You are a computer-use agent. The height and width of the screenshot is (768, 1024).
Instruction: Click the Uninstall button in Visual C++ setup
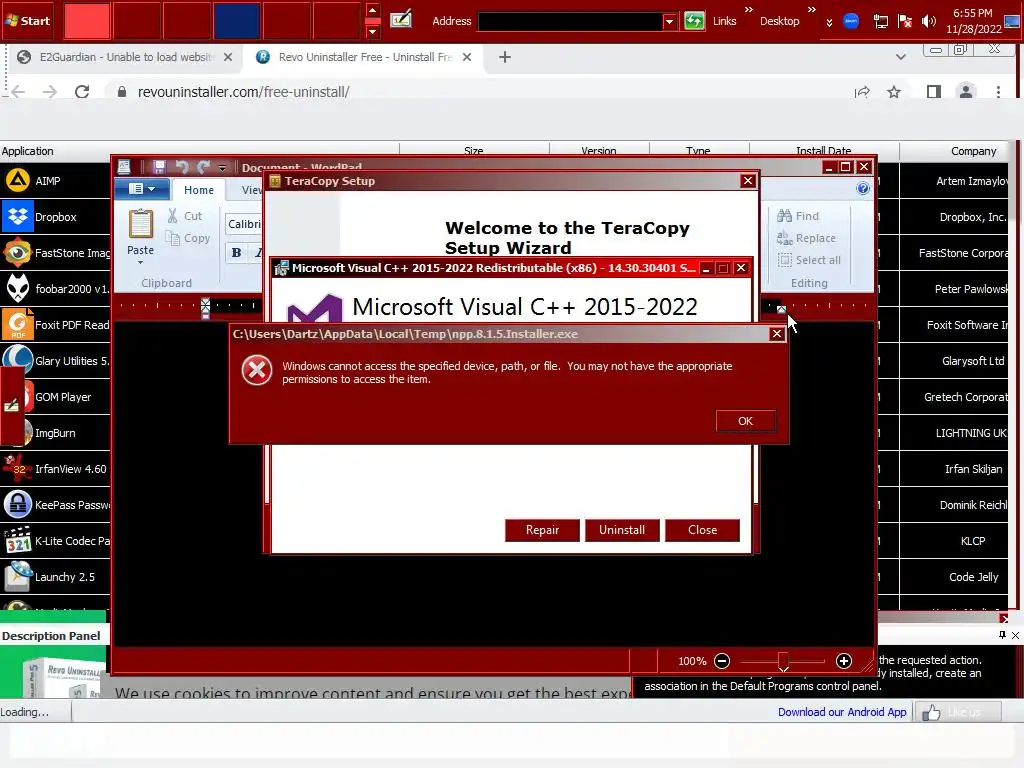622,530
